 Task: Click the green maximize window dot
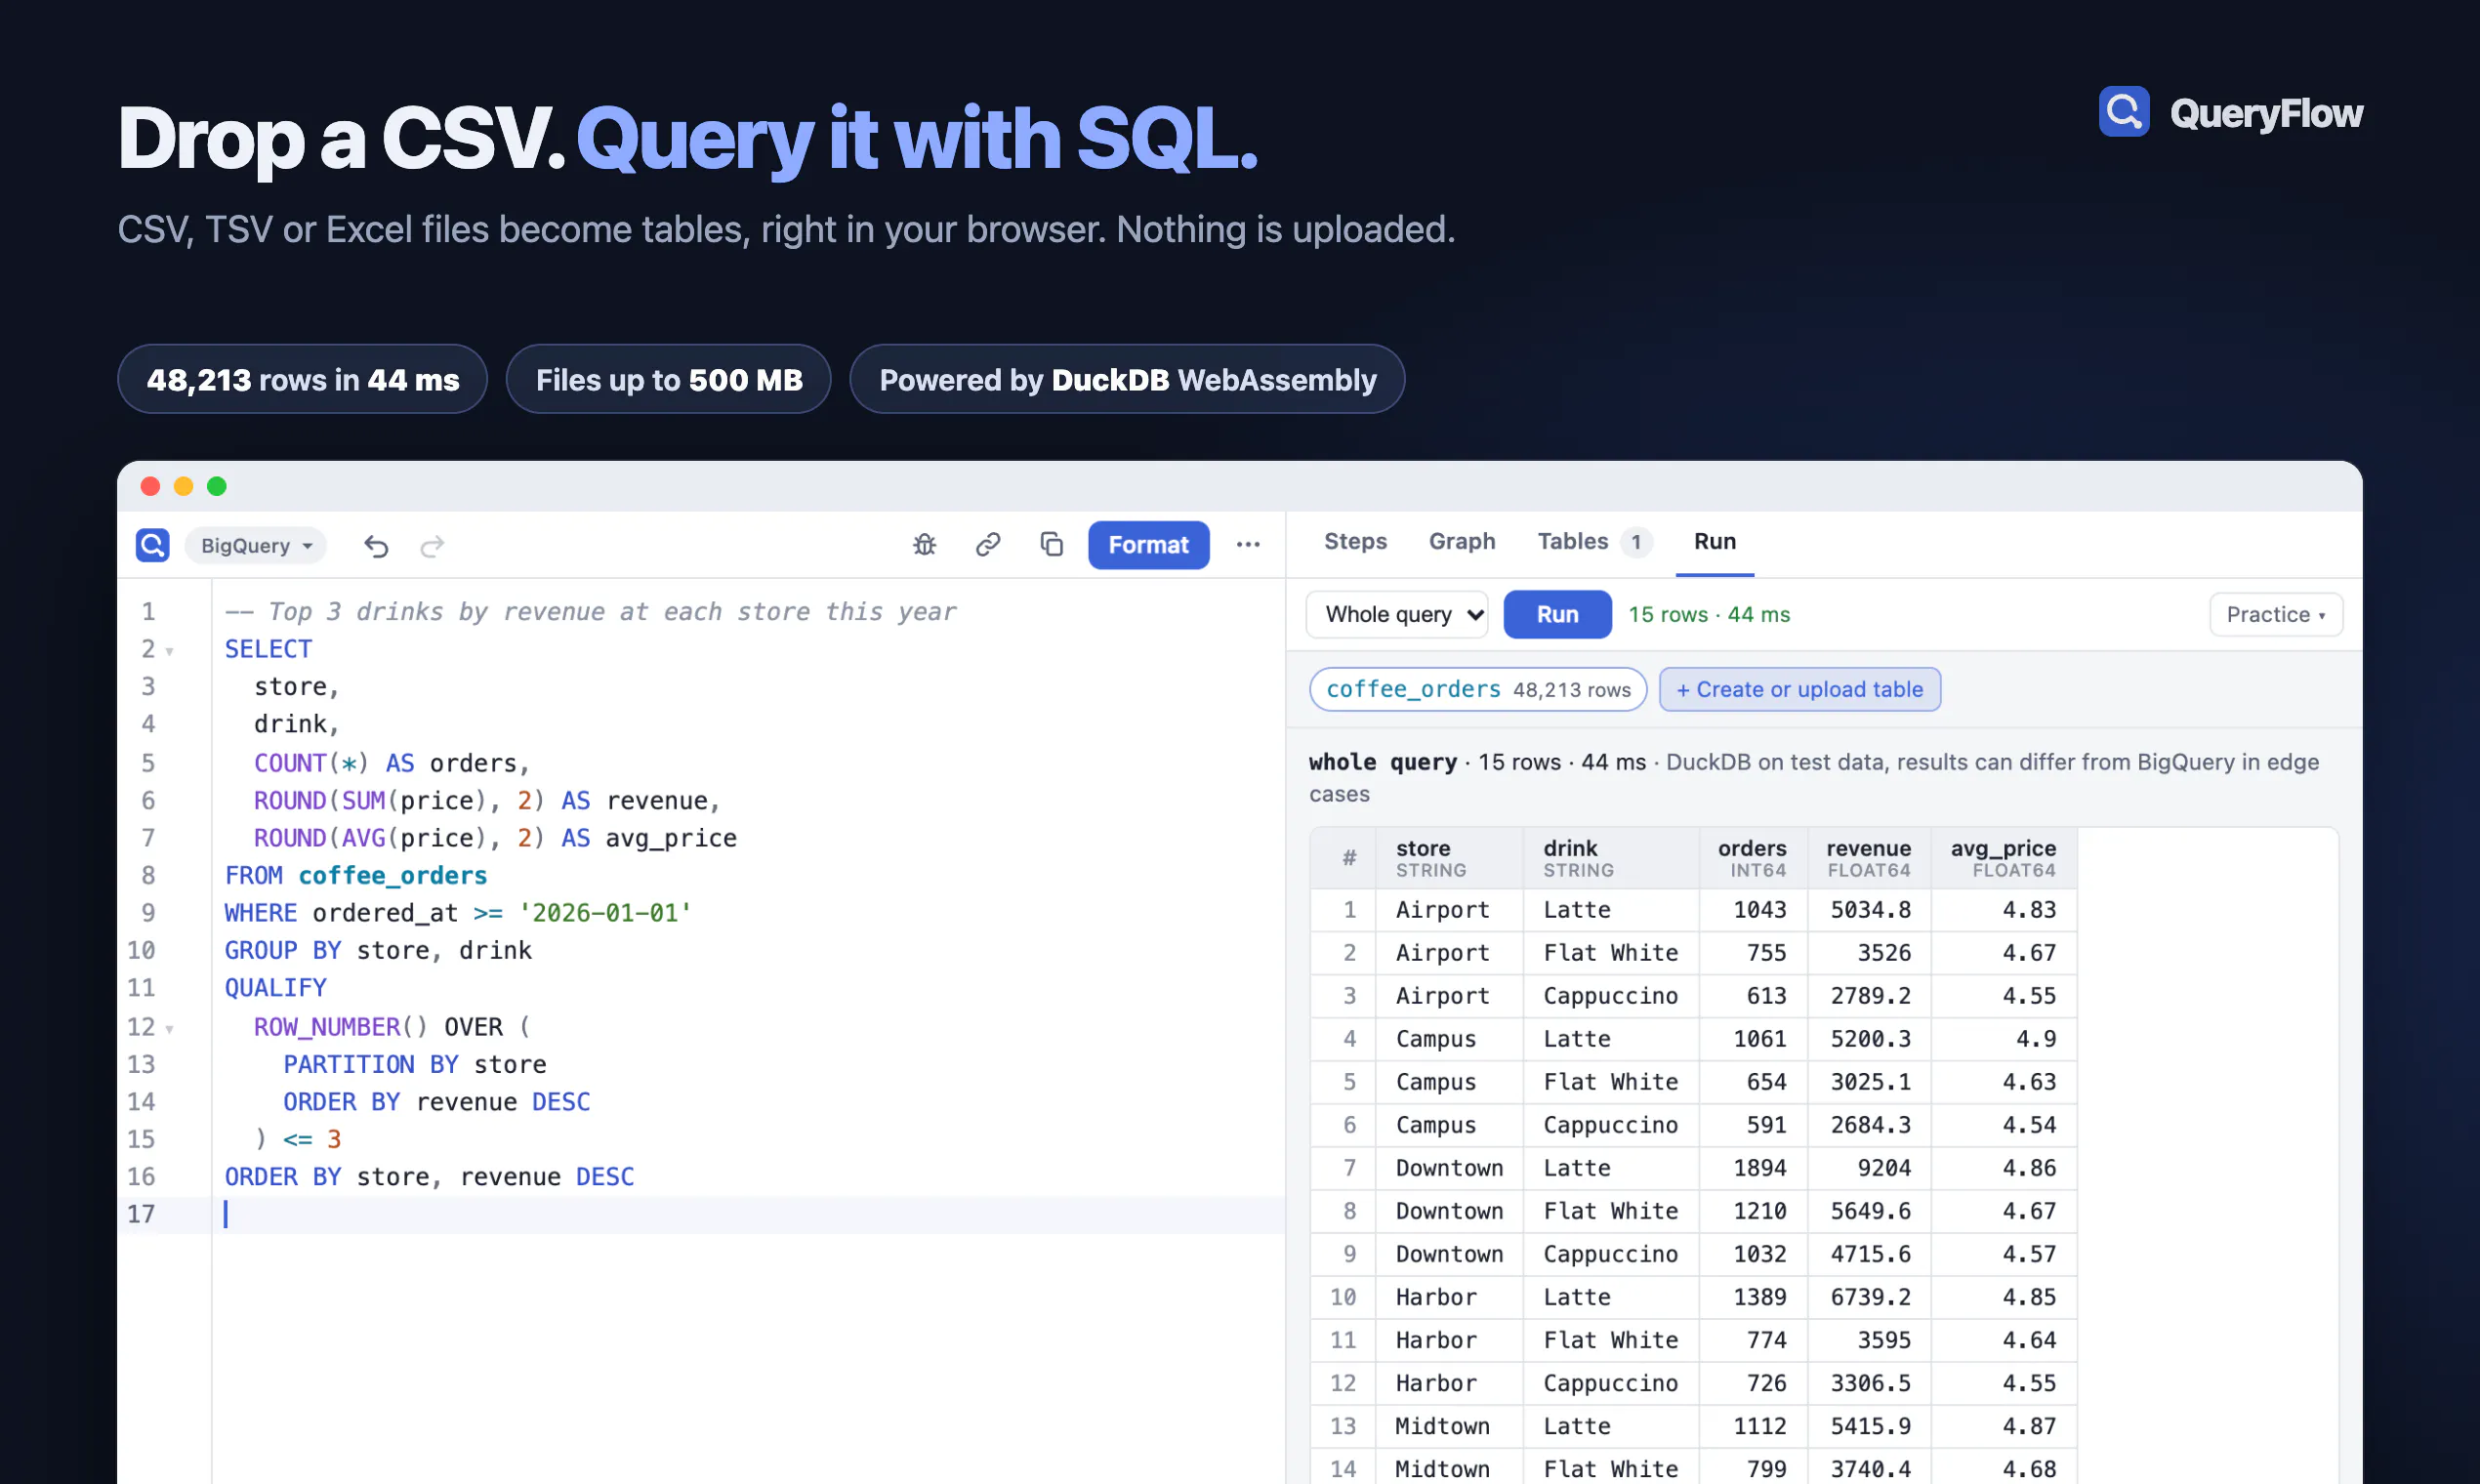tap(216, 486)
